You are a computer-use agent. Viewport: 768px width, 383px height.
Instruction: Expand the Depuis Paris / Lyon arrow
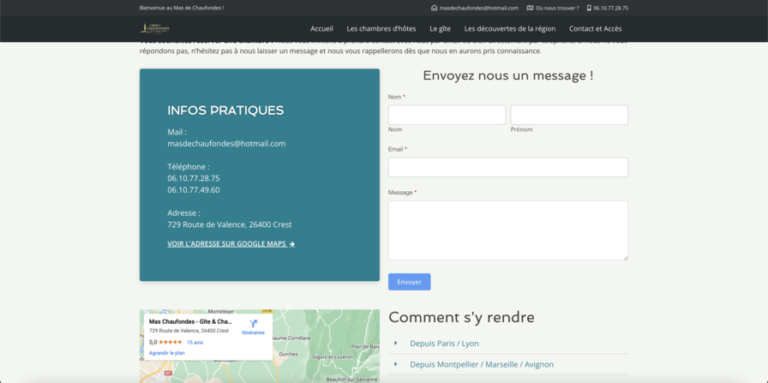pyautogui.click(x=396, y=343)
